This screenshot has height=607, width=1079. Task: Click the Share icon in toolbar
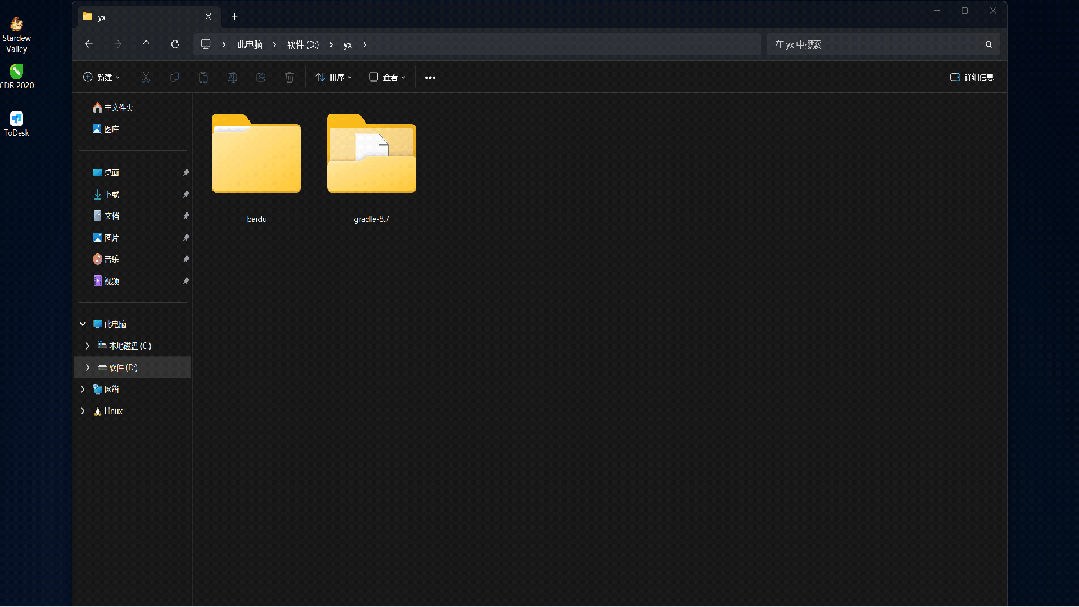click(261, 77)
